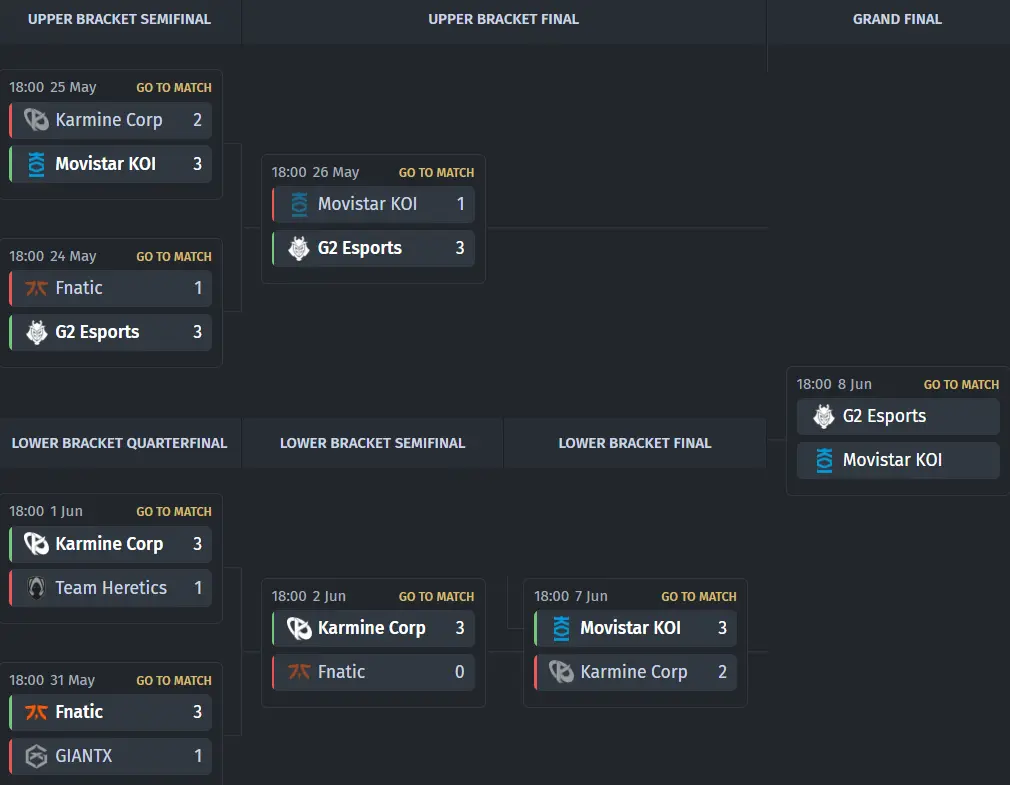Click Karmine Corp score 2 in 25 May match
Image resolution: width=1010 pixels, height=785 pixels.
click(x=197, y=120)
